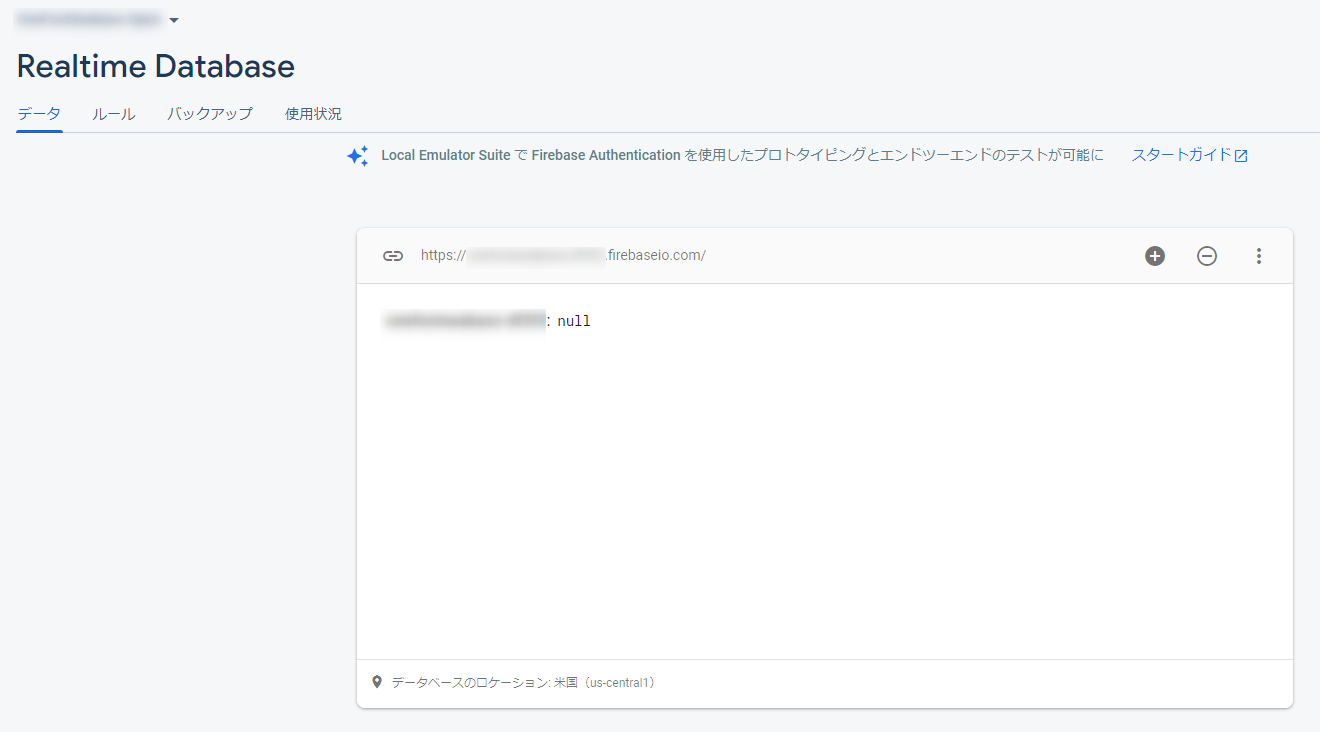Click the null value of root node
This screenshot has width=1320, height=732.
click(574, 321)
